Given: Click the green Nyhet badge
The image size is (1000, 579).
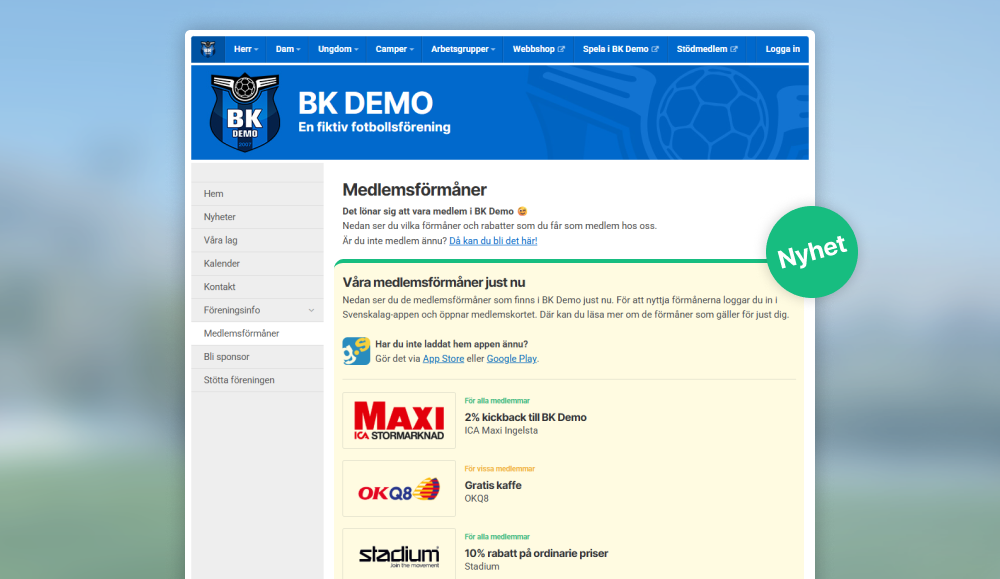Looking at the screenshot, I should click(x=812, y=252).
